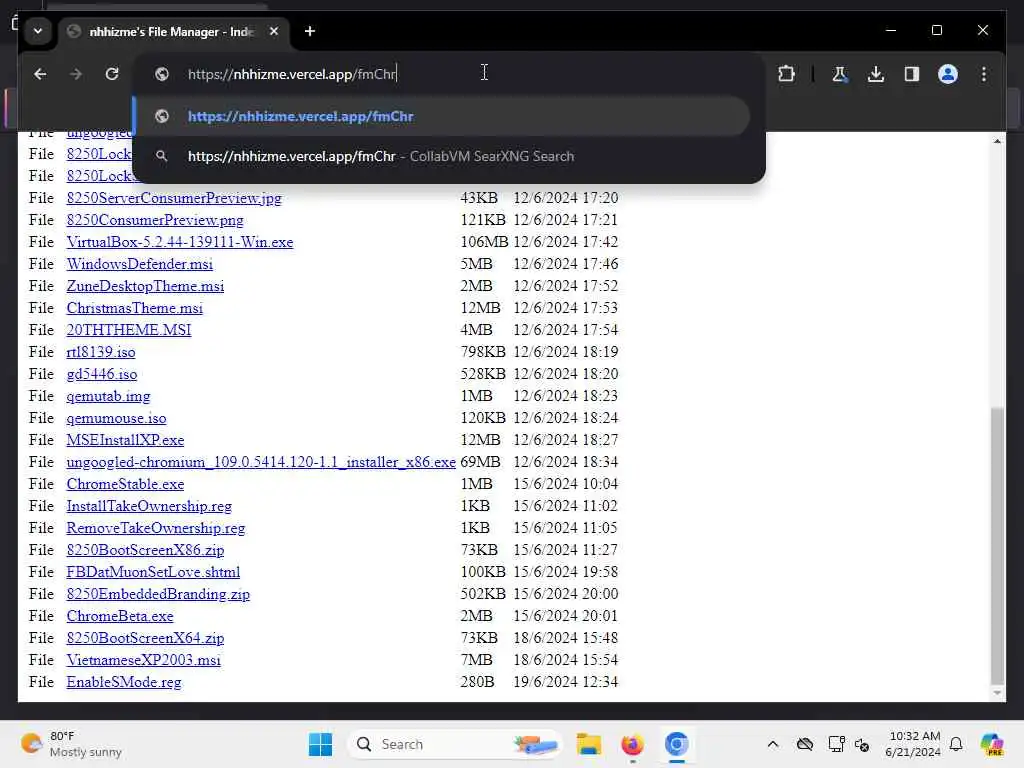The image size is (1024, 768).
Task: Open the Downloads tray icon
Action: [x=876, y=74]
